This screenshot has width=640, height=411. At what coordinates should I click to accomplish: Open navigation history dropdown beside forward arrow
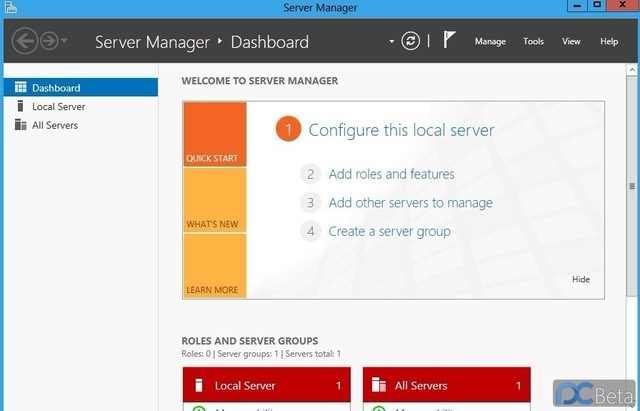[64, 41]
